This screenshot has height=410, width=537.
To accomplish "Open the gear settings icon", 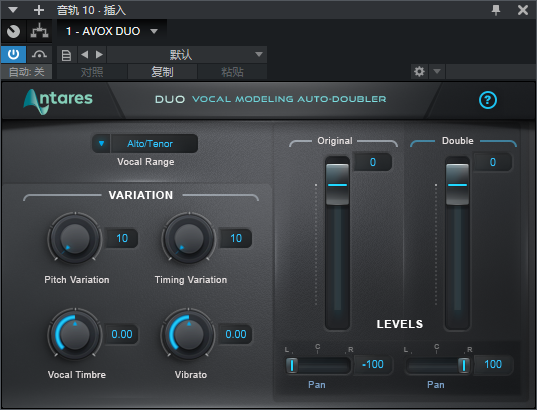I will pyautogui.click(x=419, y=72).
